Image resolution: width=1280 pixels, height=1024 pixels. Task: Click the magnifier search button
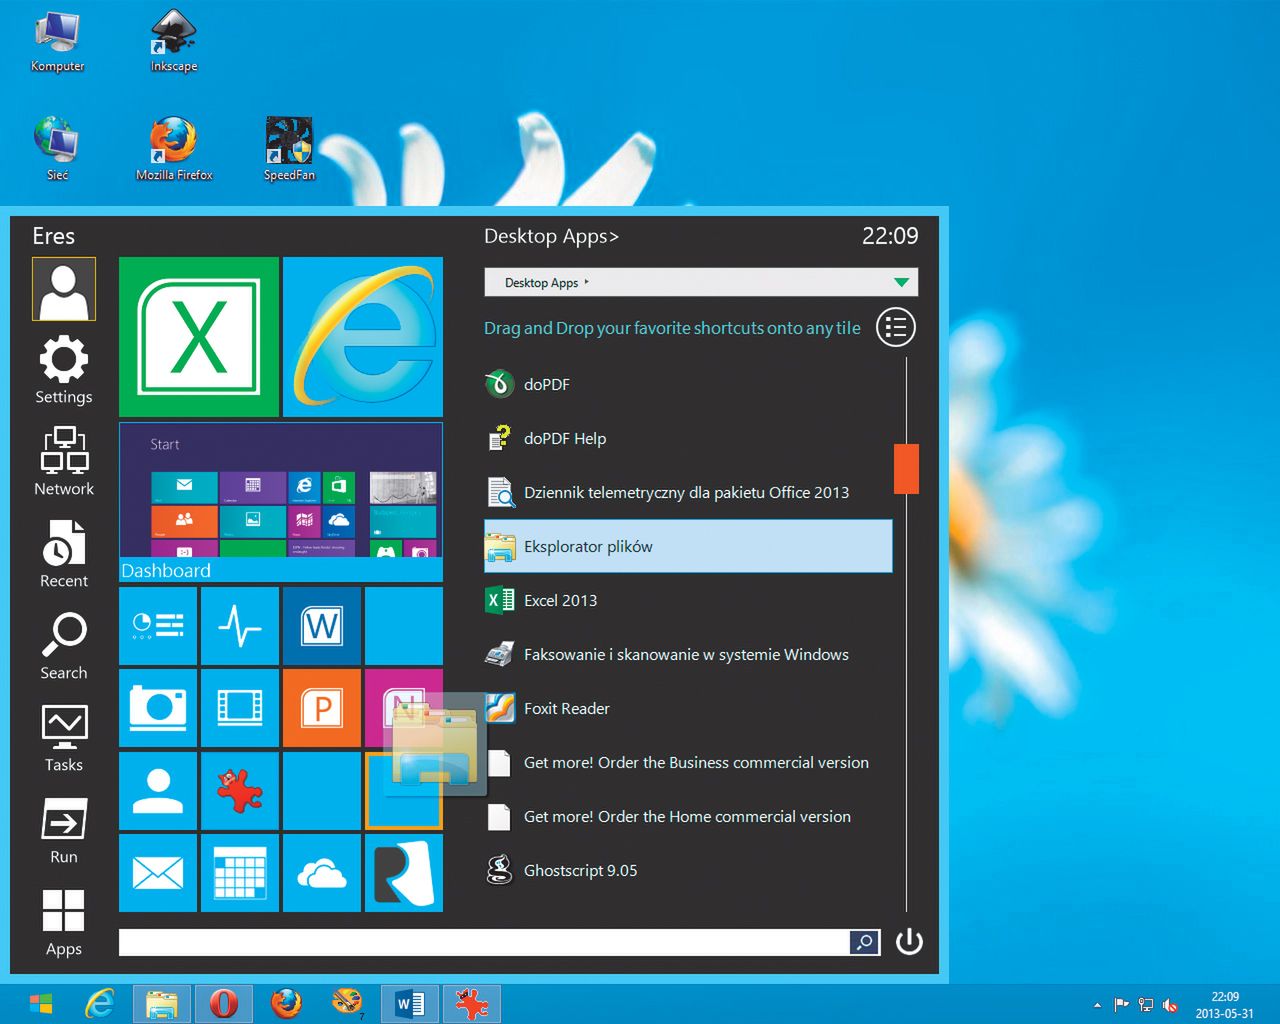coord(865,942)
